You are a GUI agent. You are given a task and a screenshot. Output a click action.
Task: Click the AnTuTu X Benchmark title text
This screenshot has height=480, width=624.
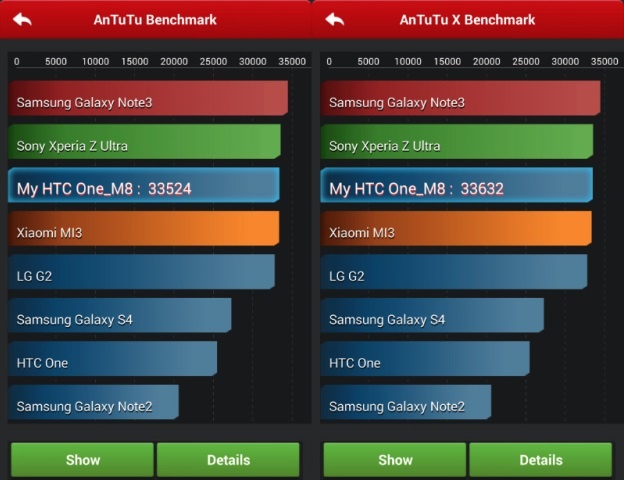[467, 20]
